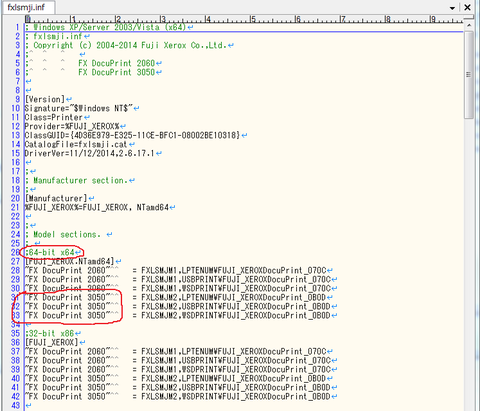Place cursor in the [Version] section header

(45, 99)
